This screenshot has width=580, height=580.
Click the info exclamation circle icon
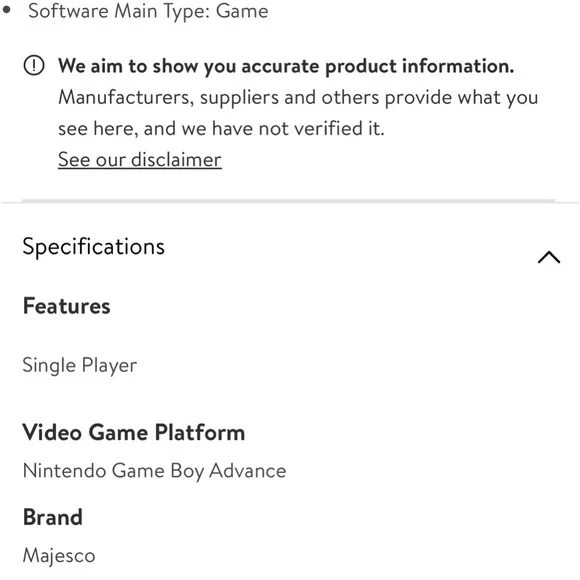click(x=34, y=66)
